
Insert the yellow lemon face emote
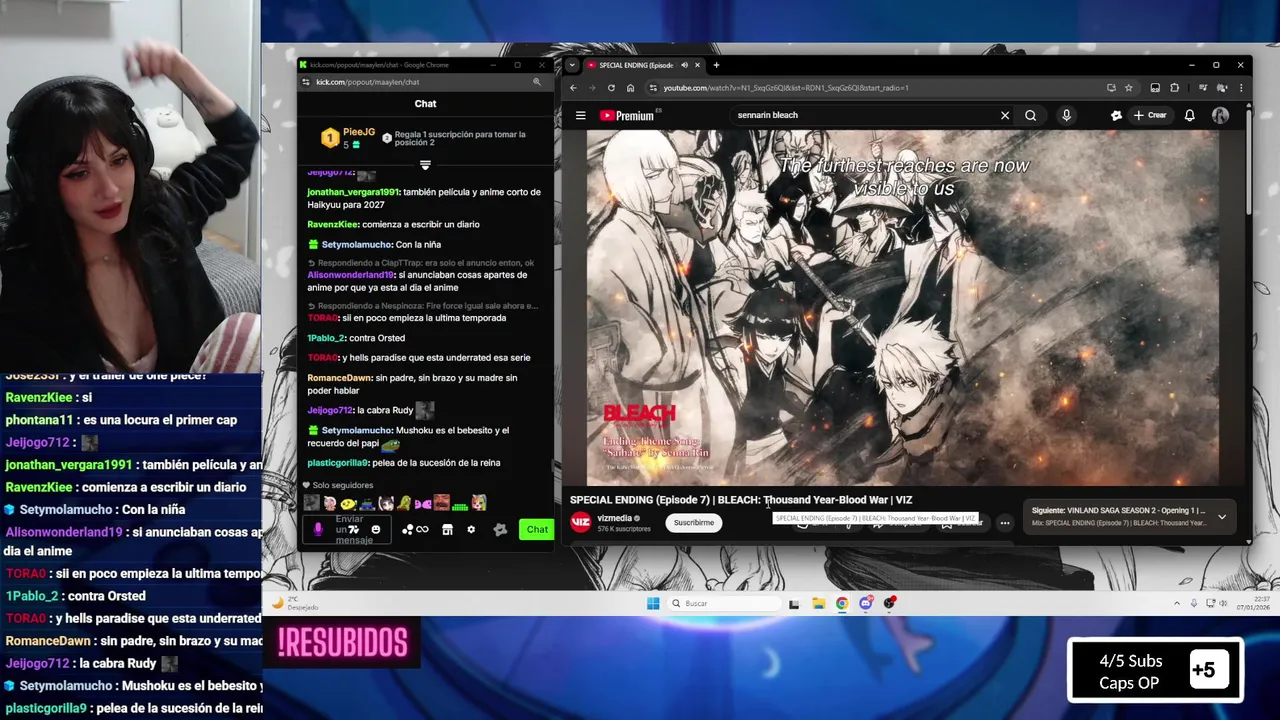coord(348,503)
